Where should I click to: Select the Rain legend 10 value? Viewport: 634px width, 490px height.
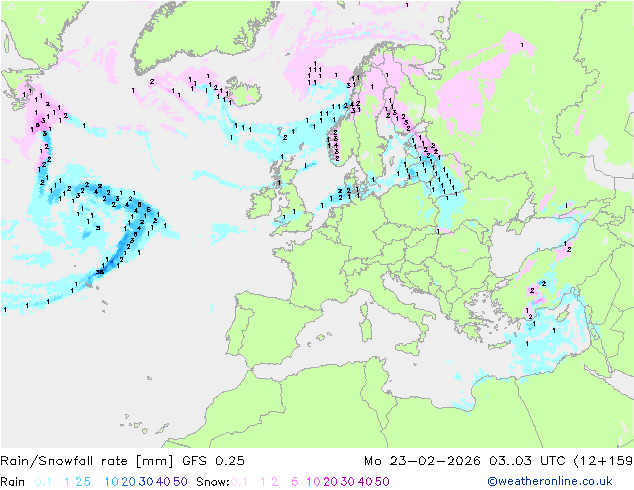(112, 482)
